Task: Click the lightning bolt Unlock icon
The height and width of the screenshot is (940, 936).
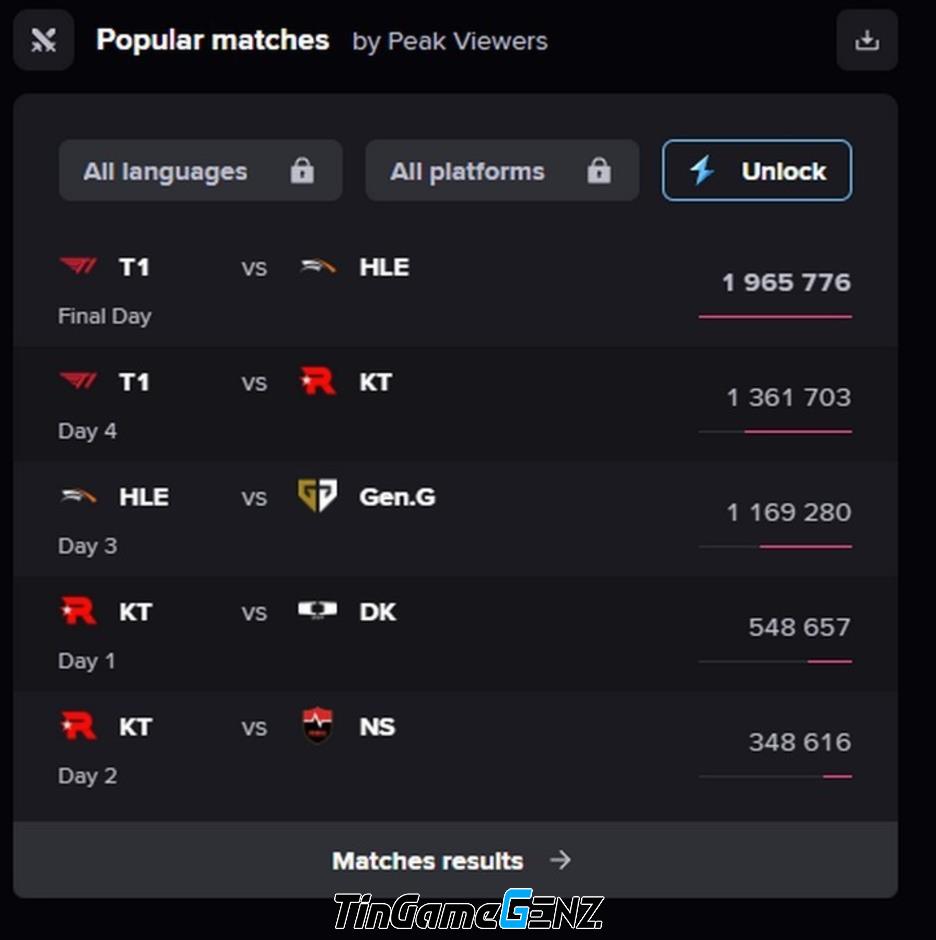Action: [702, 170]
